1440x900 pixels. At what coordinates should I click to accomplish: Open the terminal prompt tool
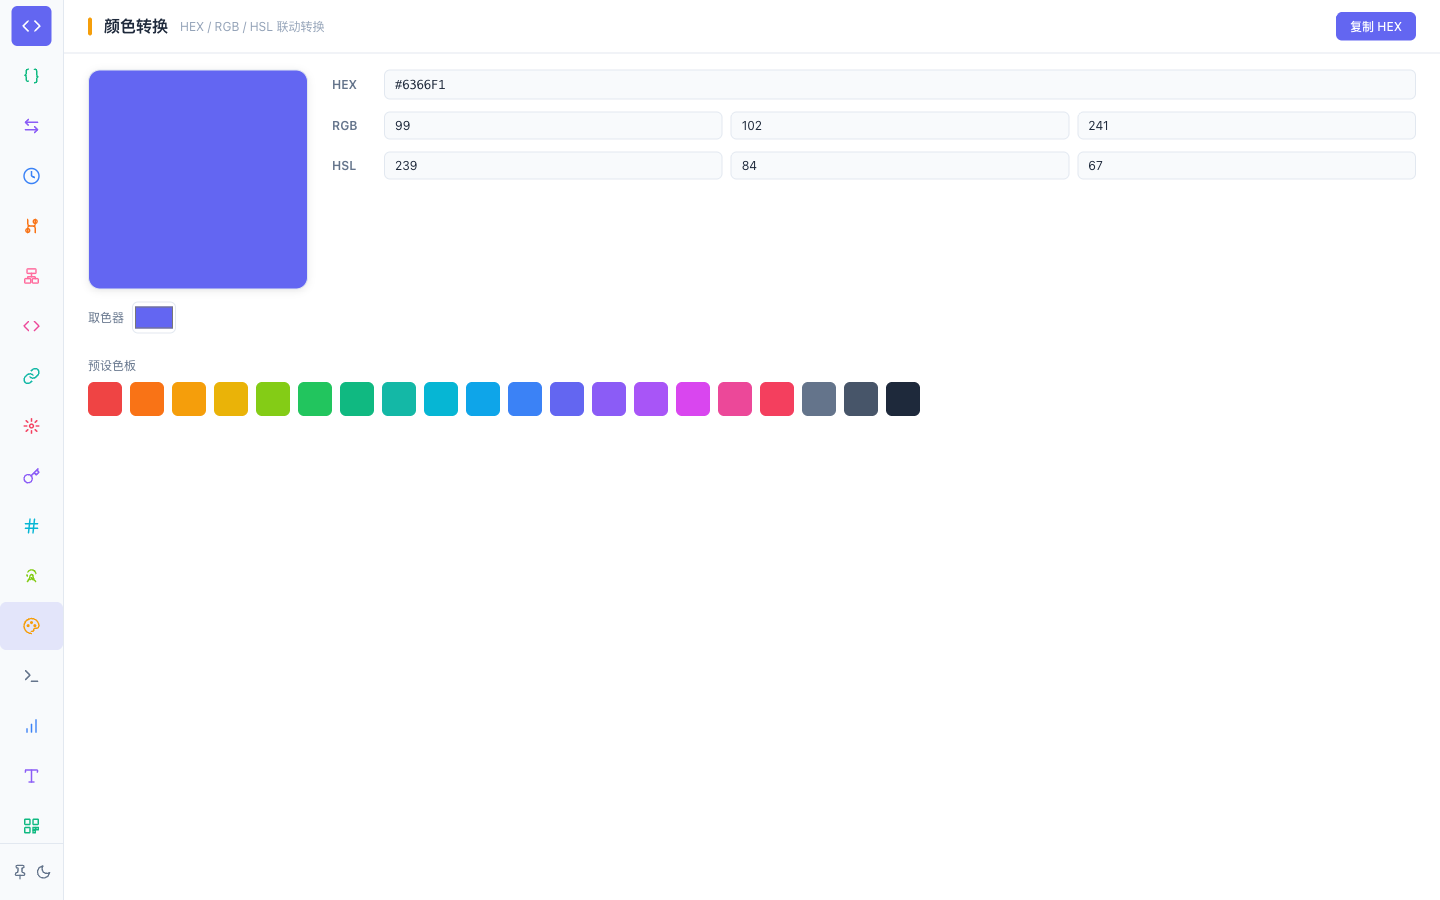tap(31, 676)
